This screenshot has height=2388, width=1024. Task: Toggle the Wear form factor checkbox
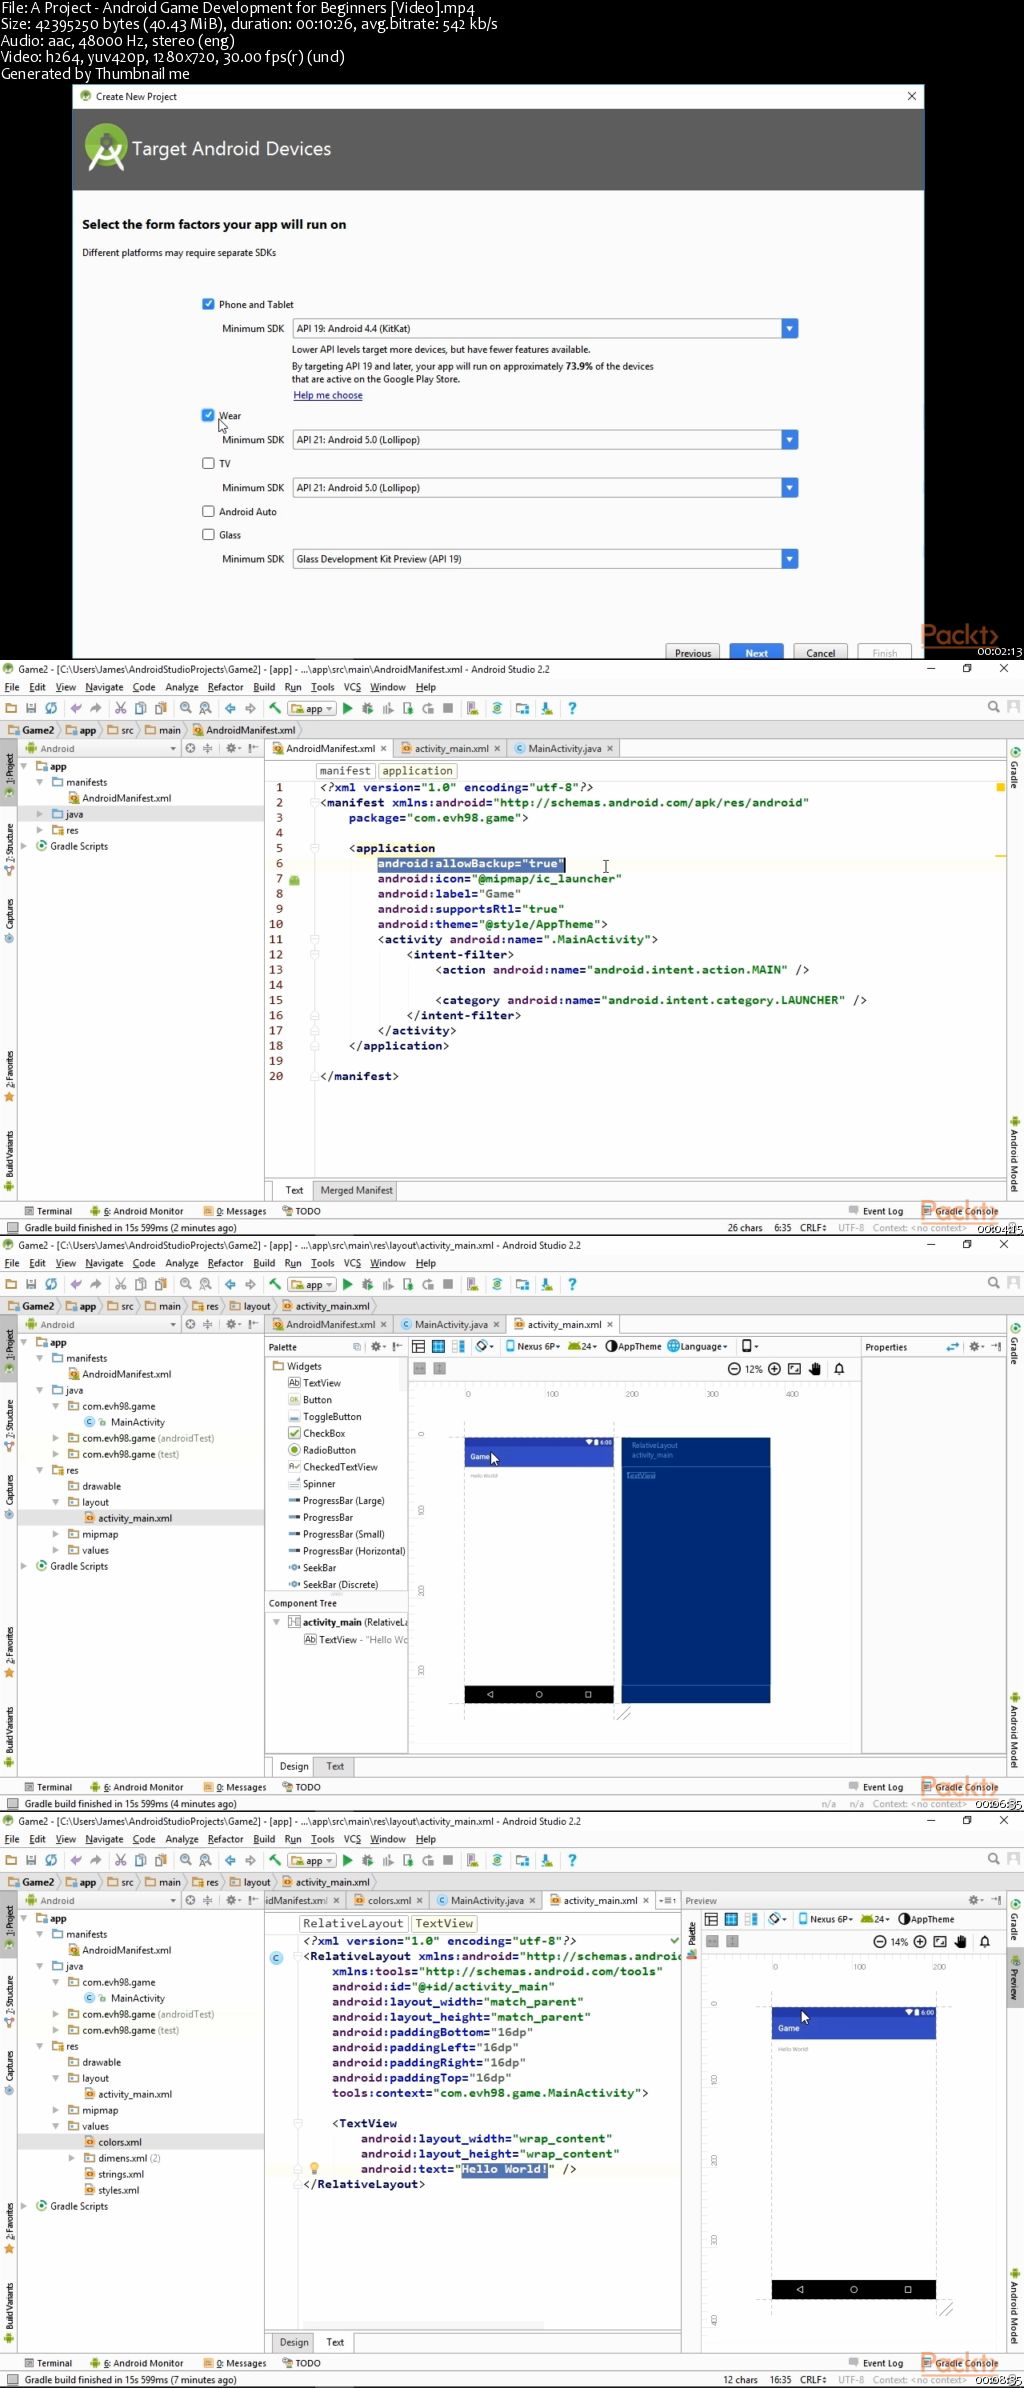208,415
